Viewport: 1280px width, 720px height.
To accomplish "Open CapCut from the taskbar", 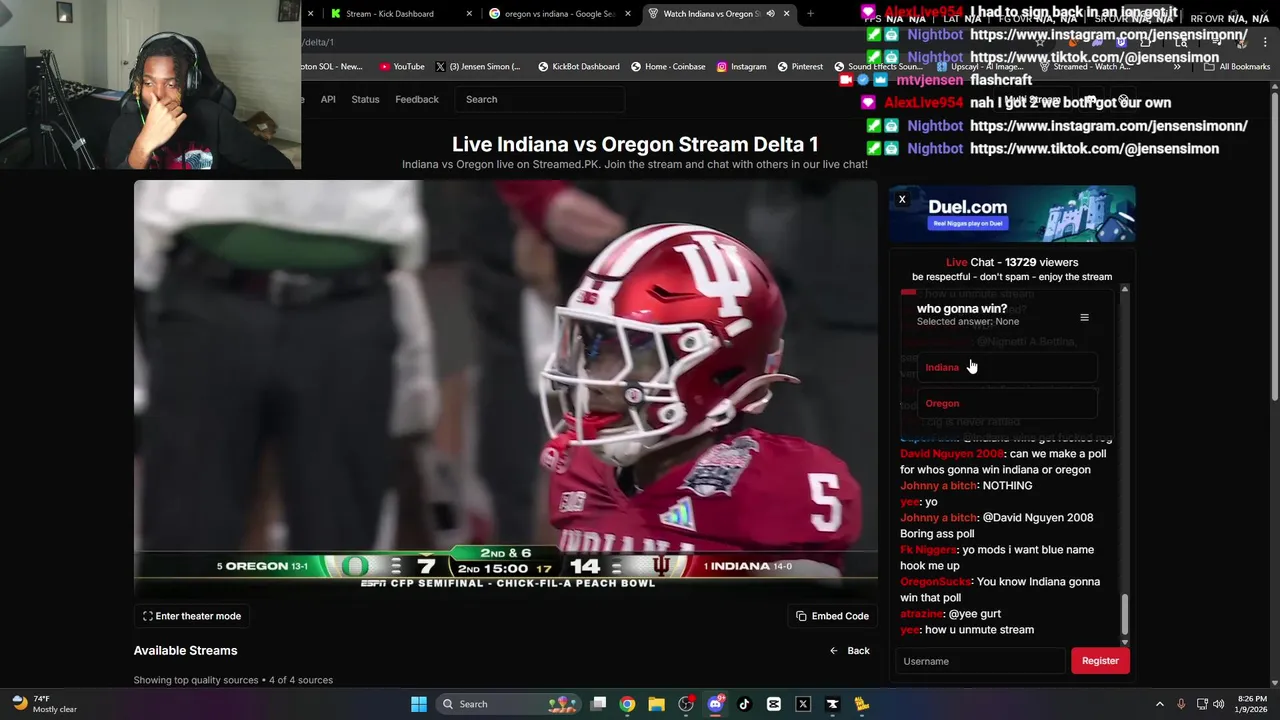I will pyautogui.click(x=773, y=704).
